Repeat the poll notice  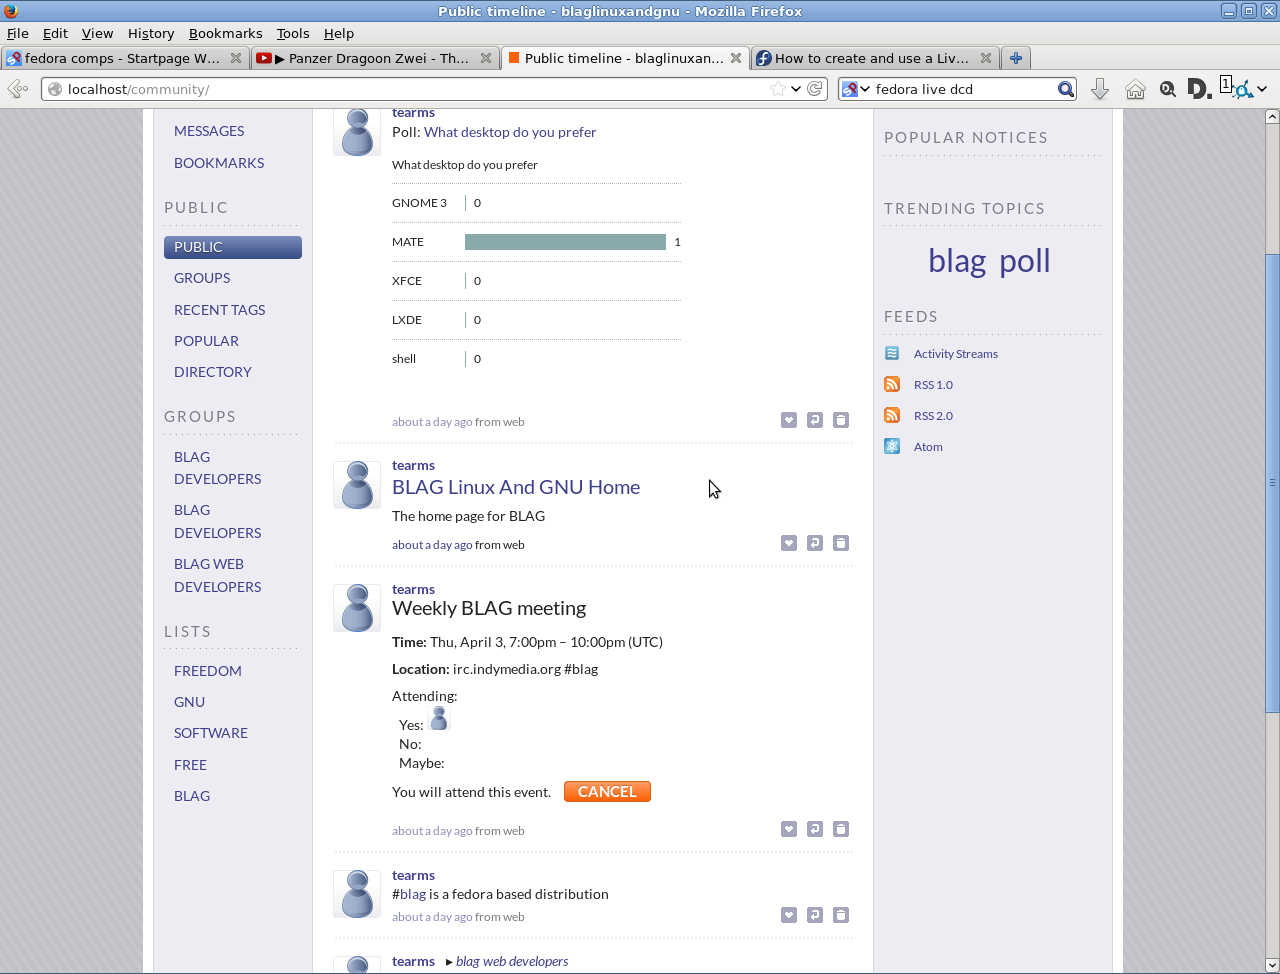[815, 420]
